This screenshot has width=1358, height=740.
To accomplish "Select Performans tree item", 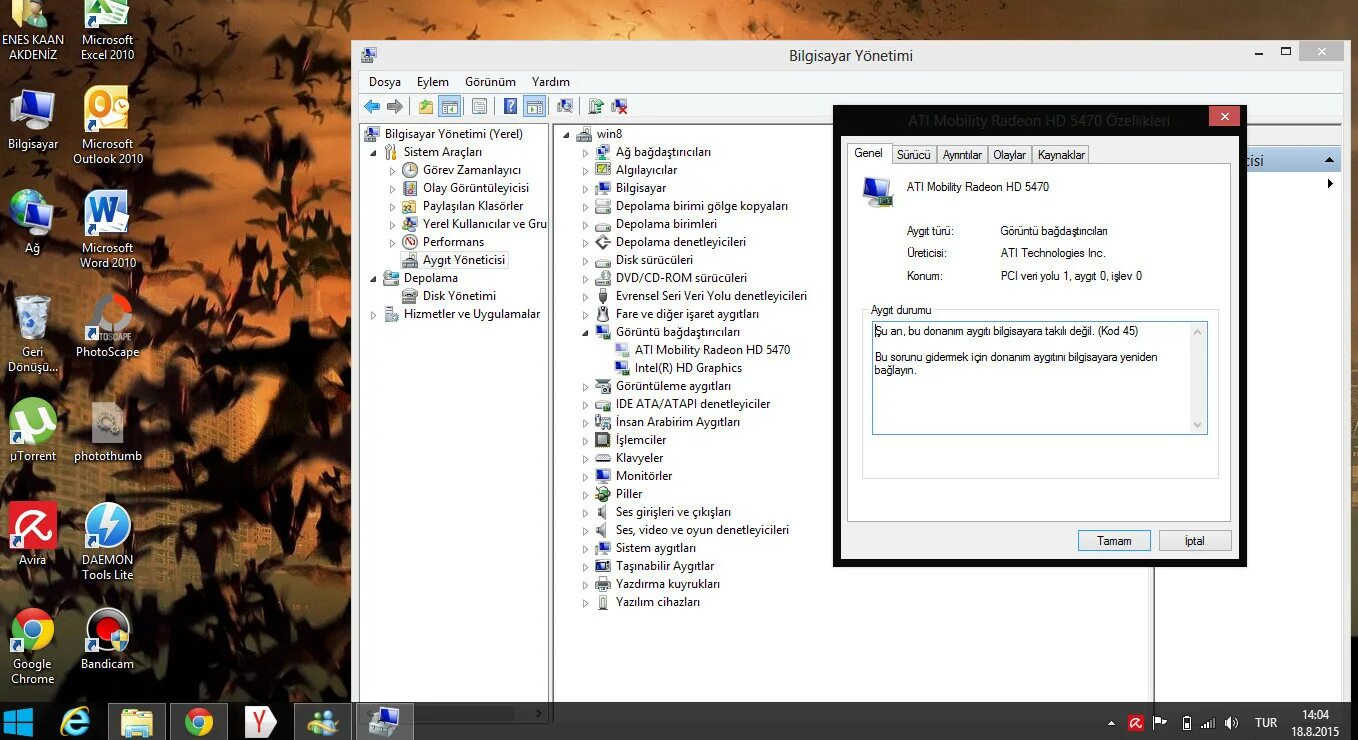I will click(453, 242).
